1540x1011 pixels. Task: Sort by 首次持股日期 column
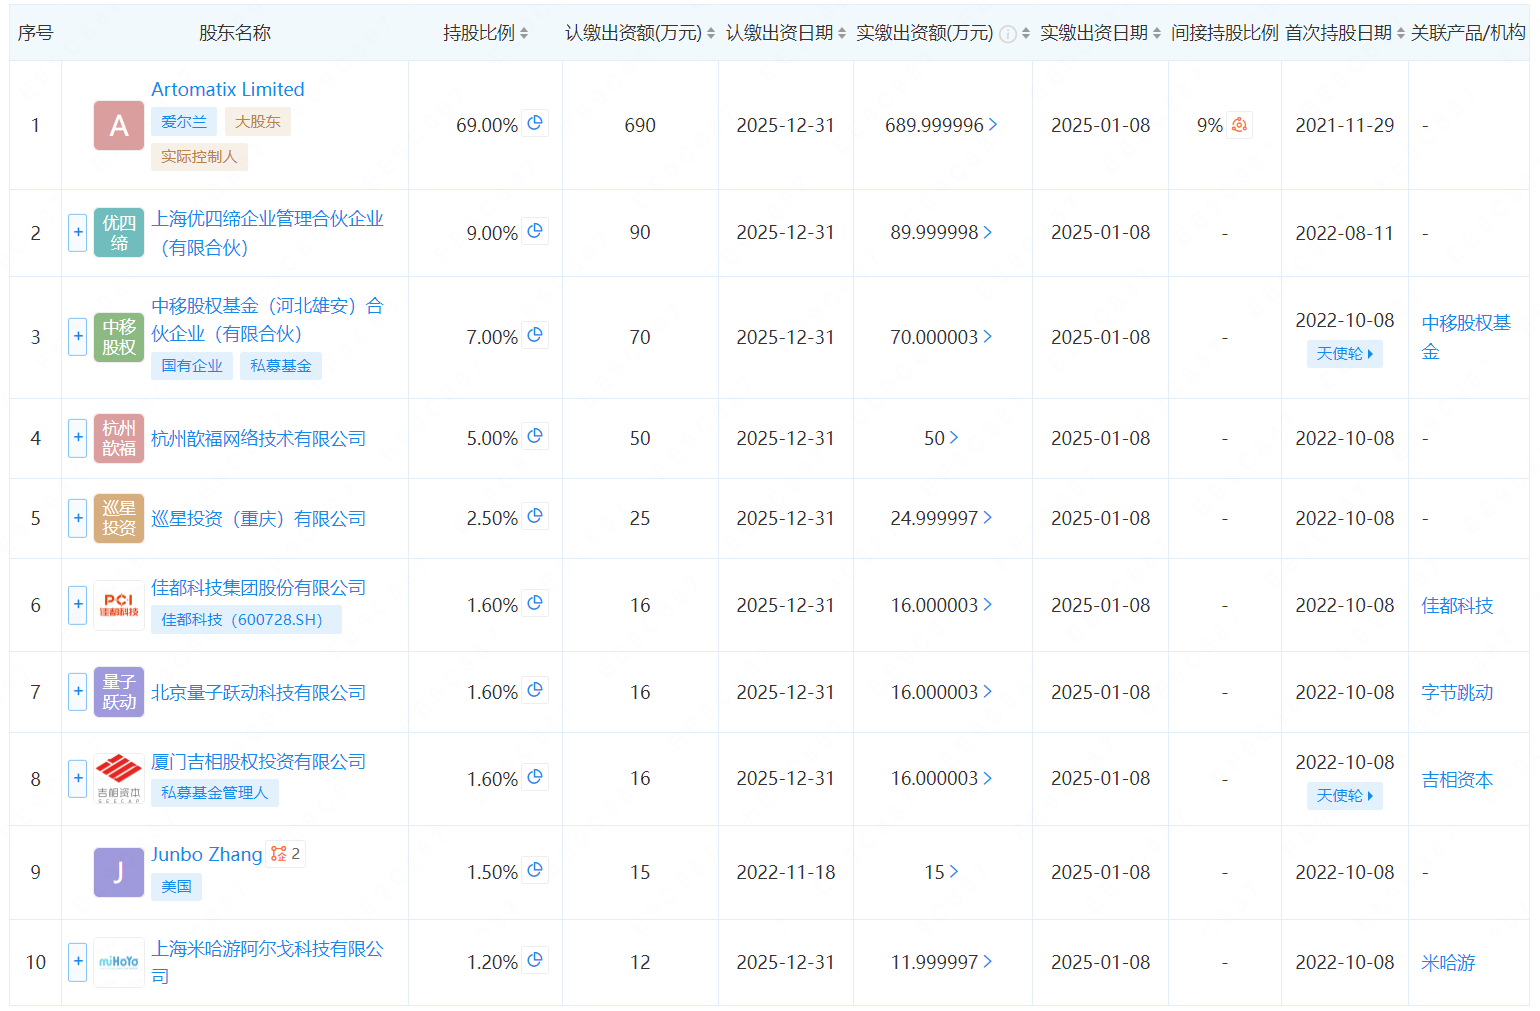click(x=1345, y=33)
